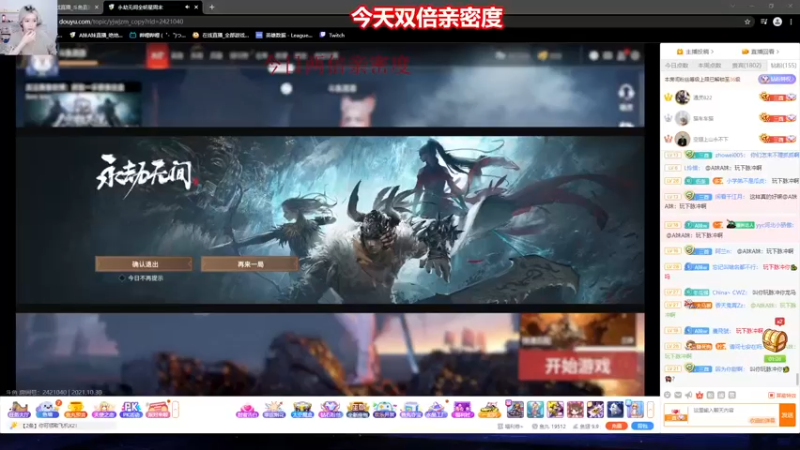Switch to the 钻粉(155) tab
800x450 pixels.
coord(783,65)
